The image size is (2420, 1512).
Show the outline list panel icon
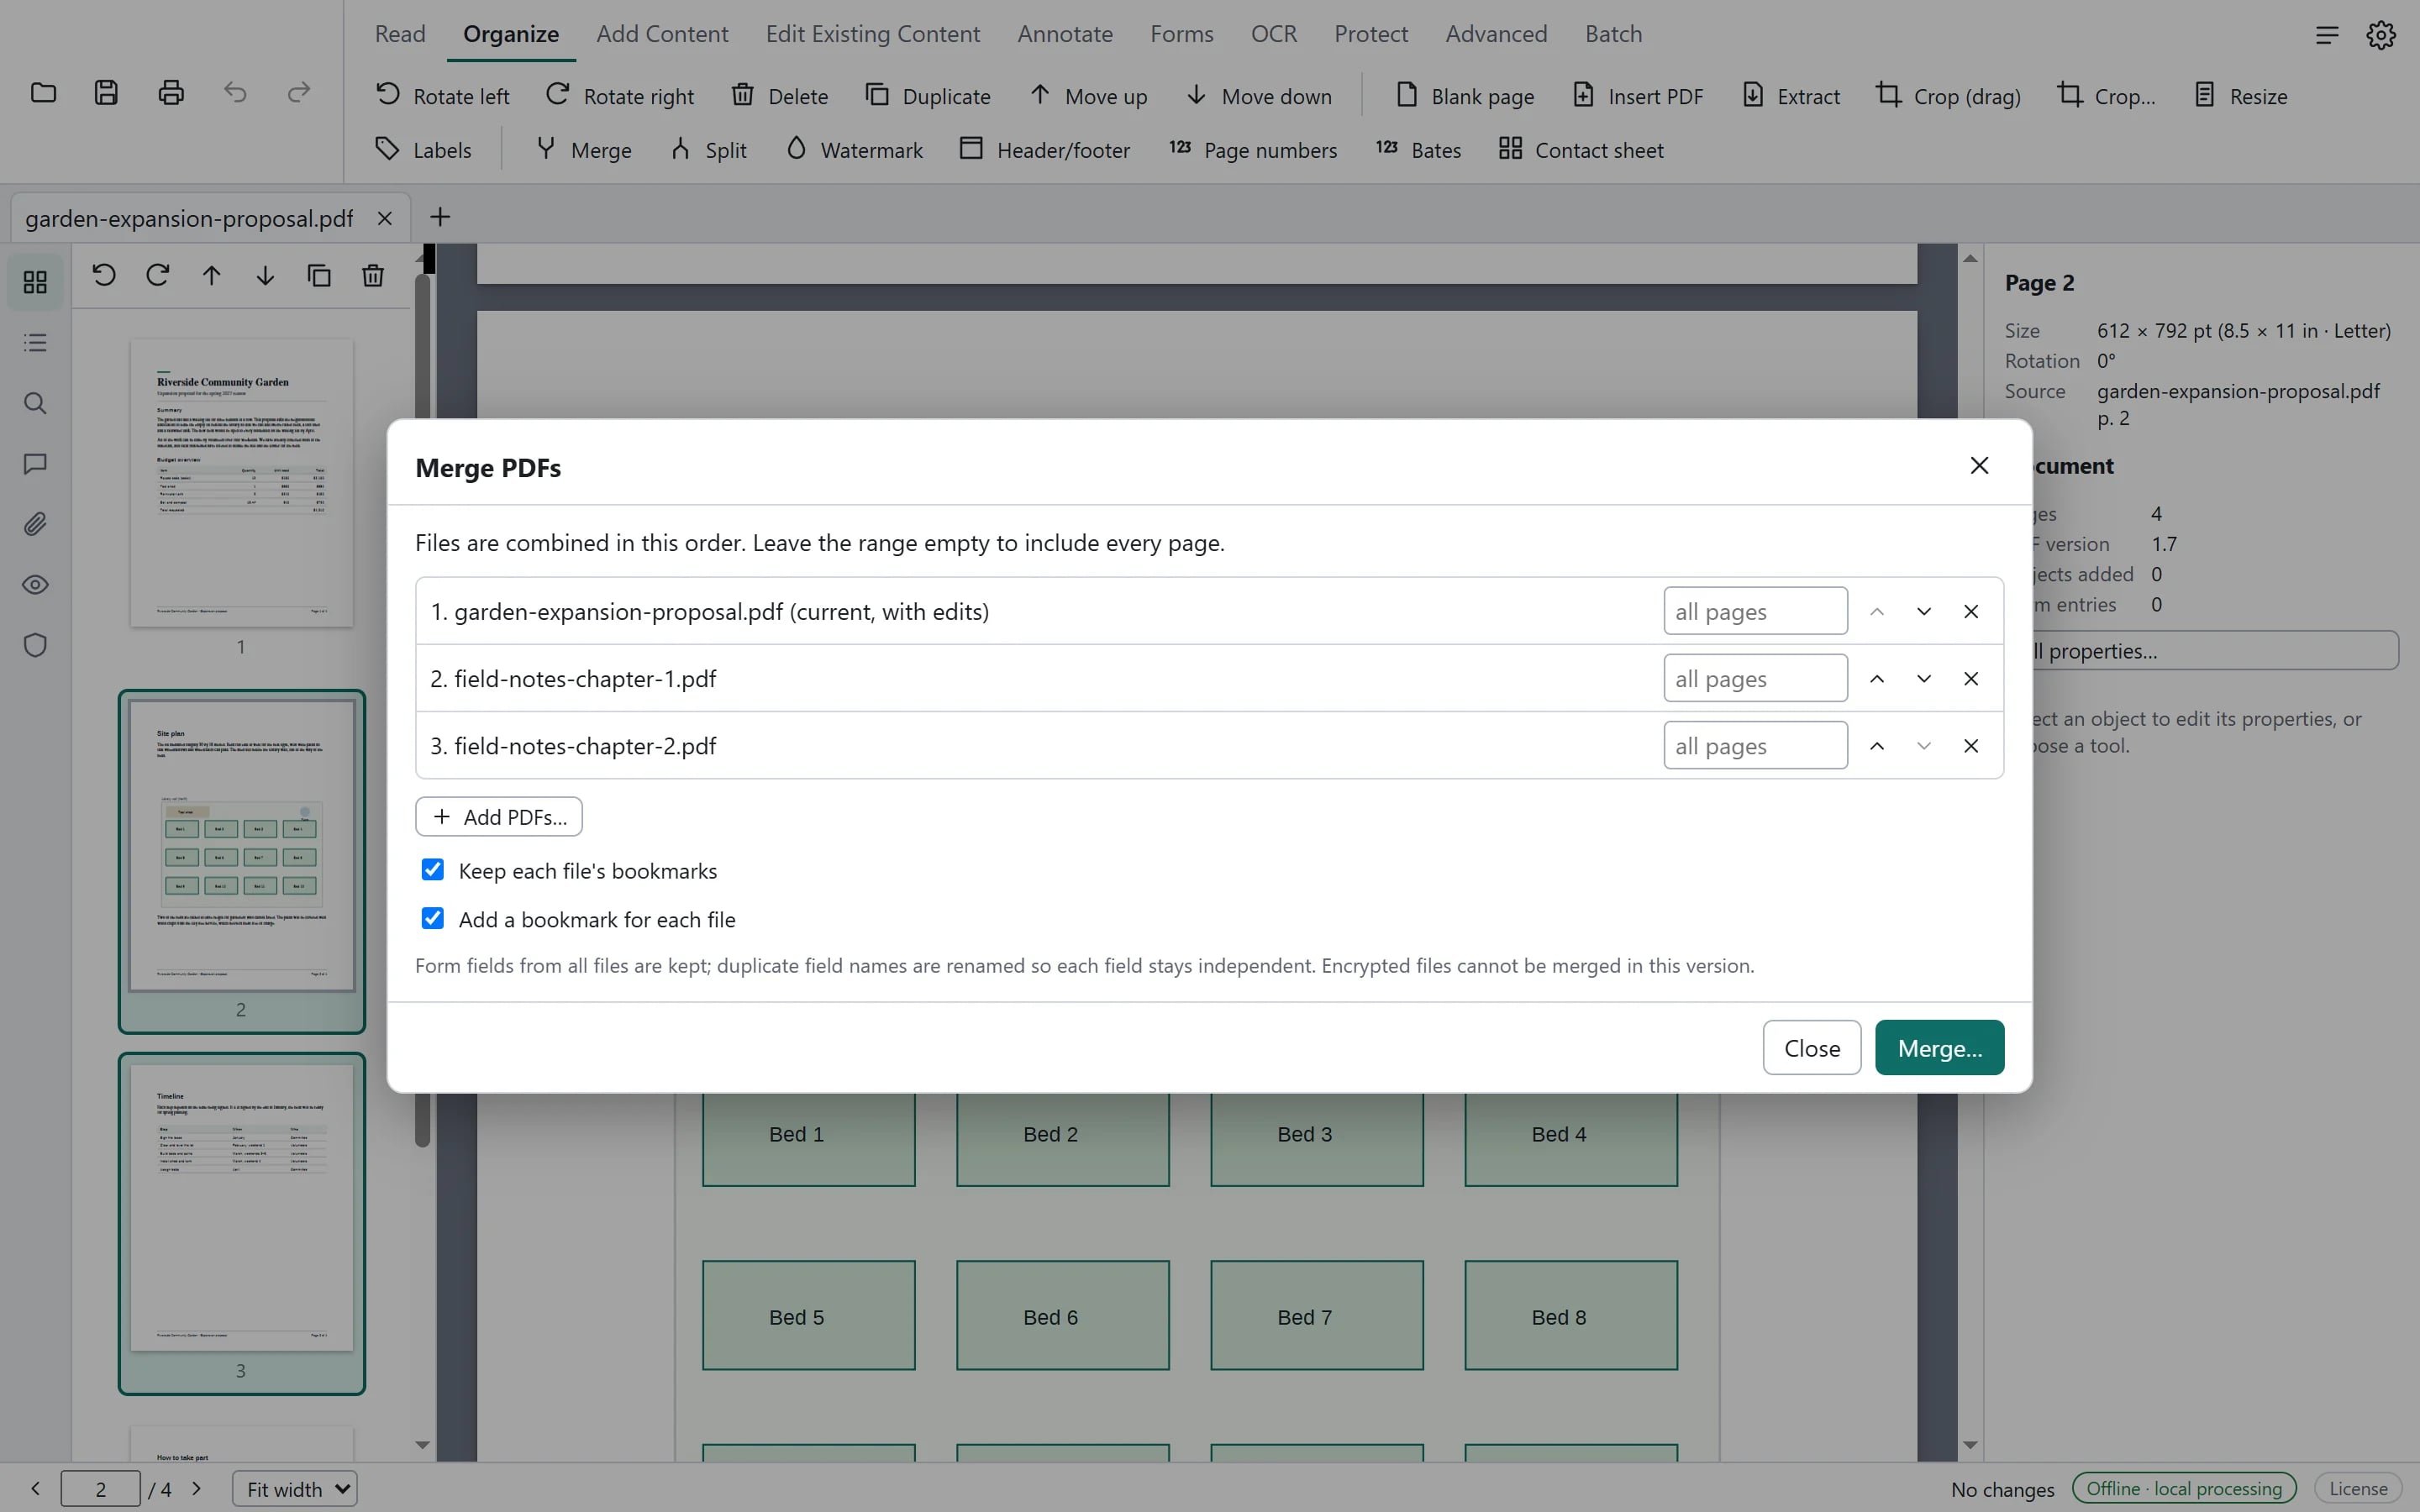tap(35, 343)
